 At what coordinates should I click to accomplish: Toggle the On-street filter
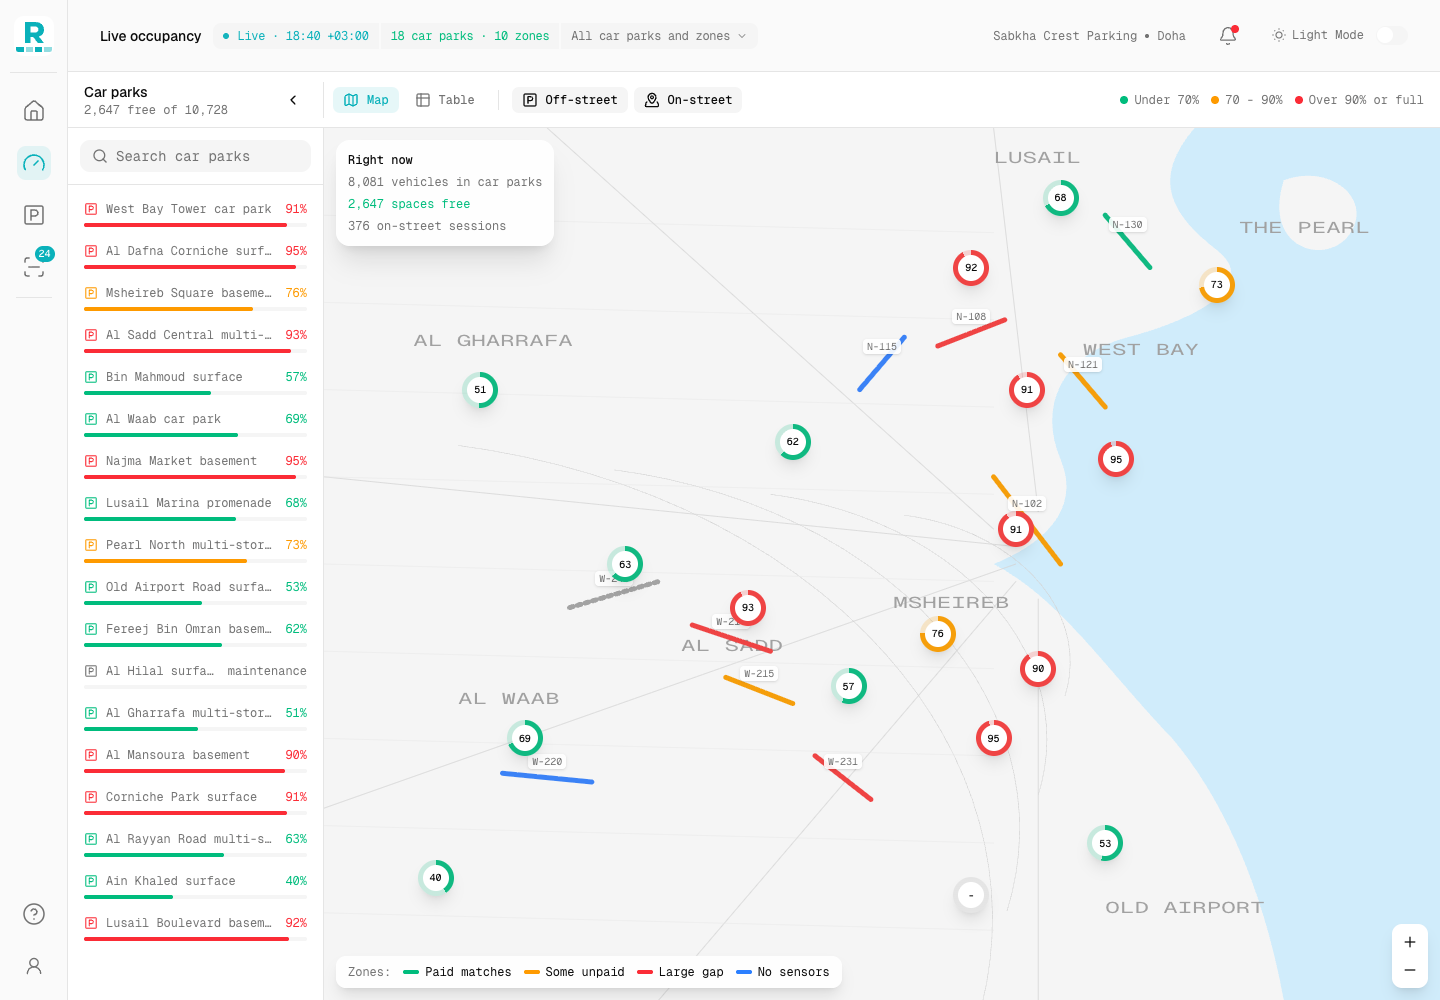688,100
